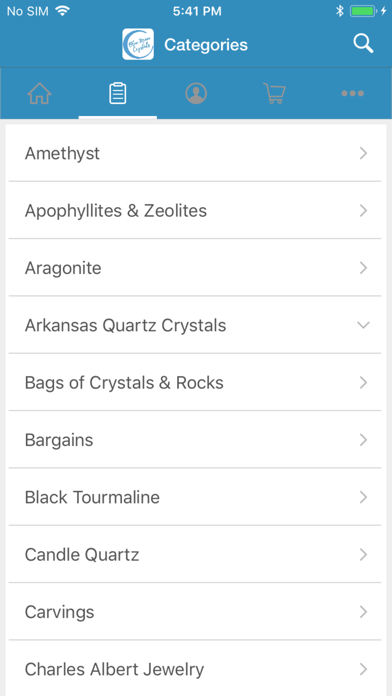This screenshot has width=392, height=696.
Task: Tap the Categories header title
Action: pos(206,45)
